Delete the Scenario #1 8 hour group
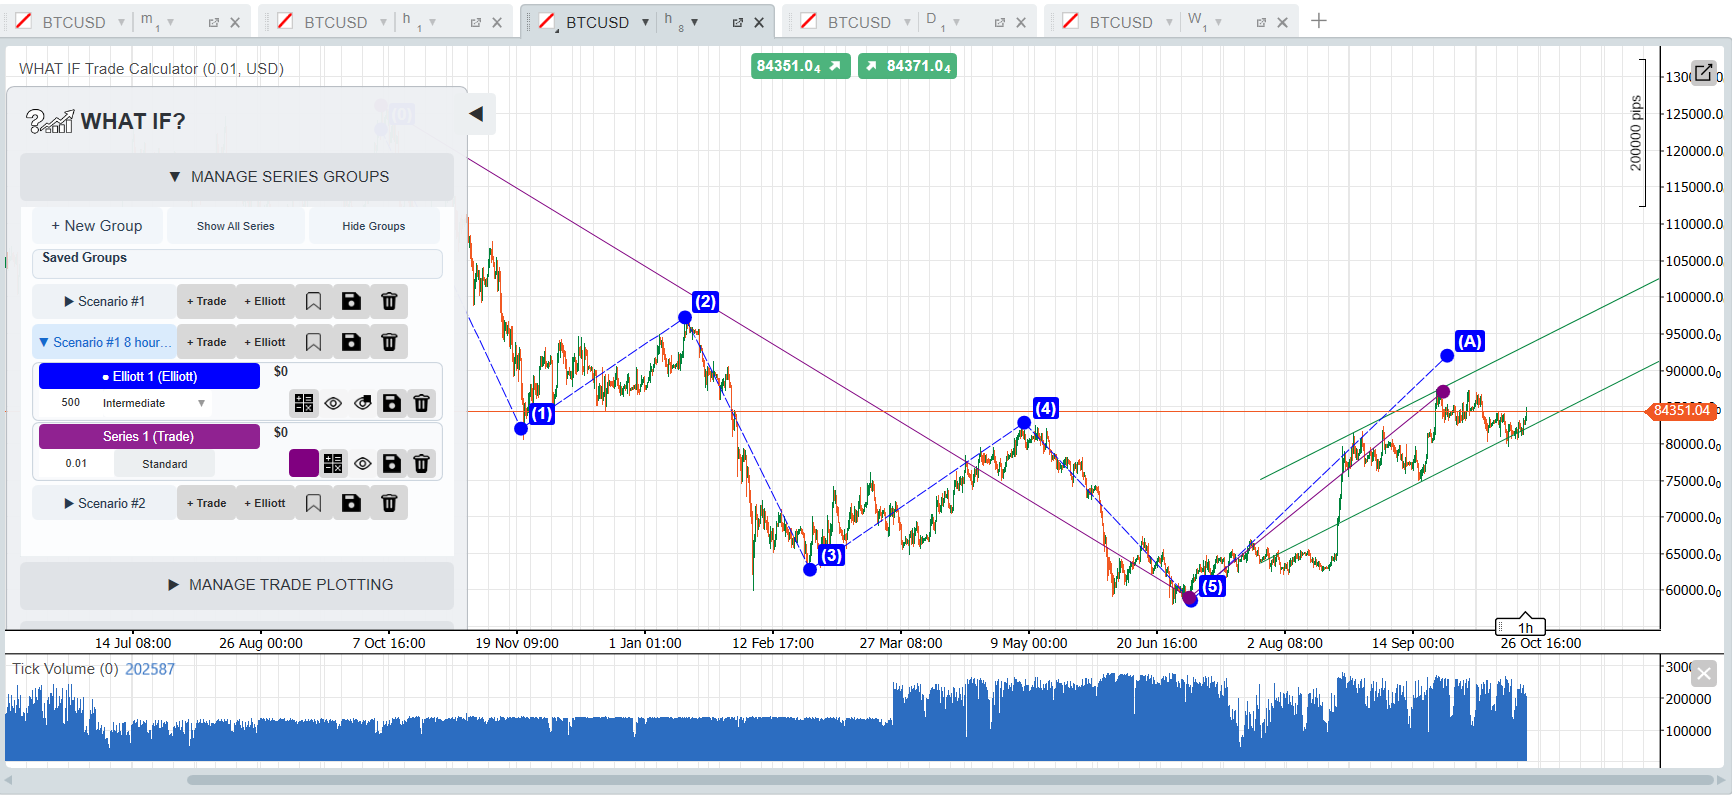The width and height of the screenshot is (1732, 796). (389, 342)
